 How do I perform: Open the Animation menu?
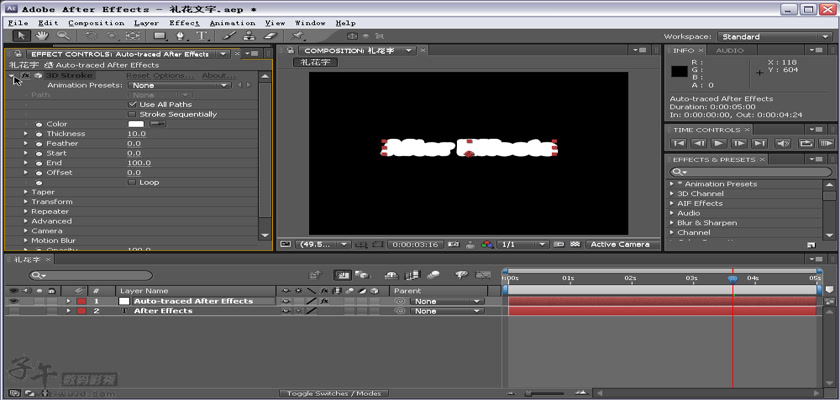[232, 23]
